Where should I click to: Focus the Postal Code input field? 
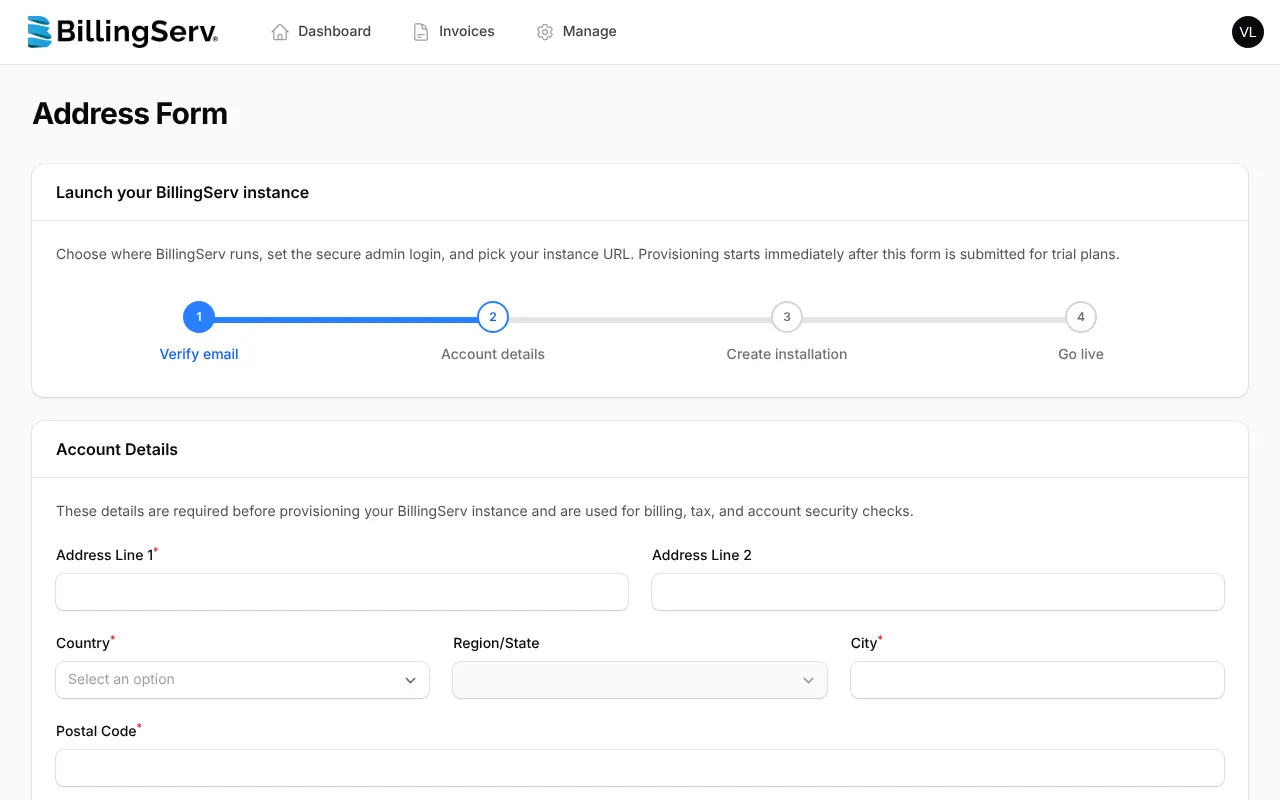[640, 768]
